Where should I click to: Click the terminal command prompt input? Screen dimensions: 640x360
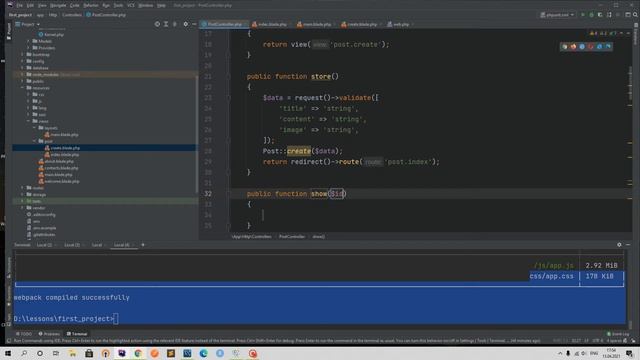116,319
